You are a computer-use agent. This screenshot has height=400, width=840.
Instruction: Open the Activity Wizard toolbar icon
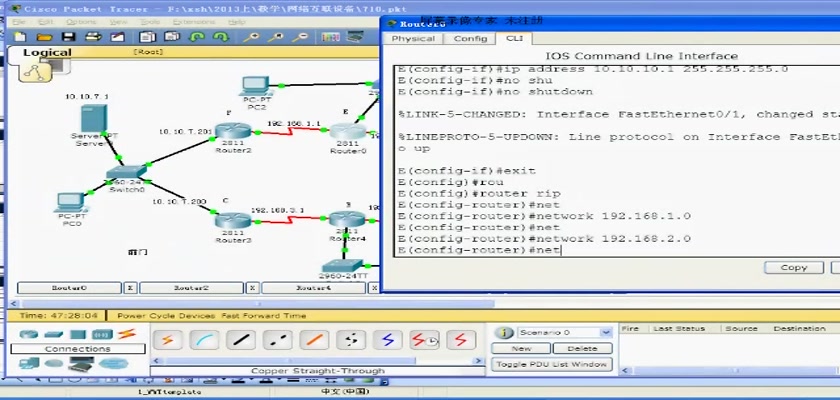117,37
